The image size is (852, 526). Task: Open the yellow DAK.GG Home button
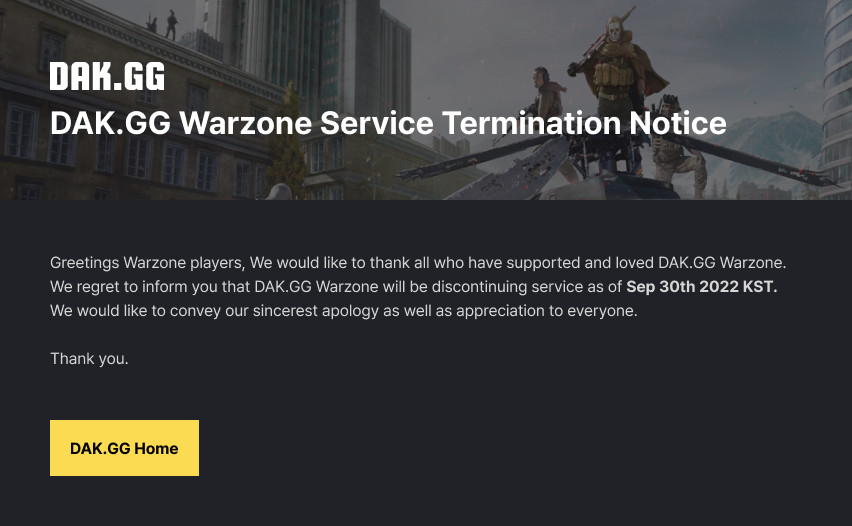point(124,448)
